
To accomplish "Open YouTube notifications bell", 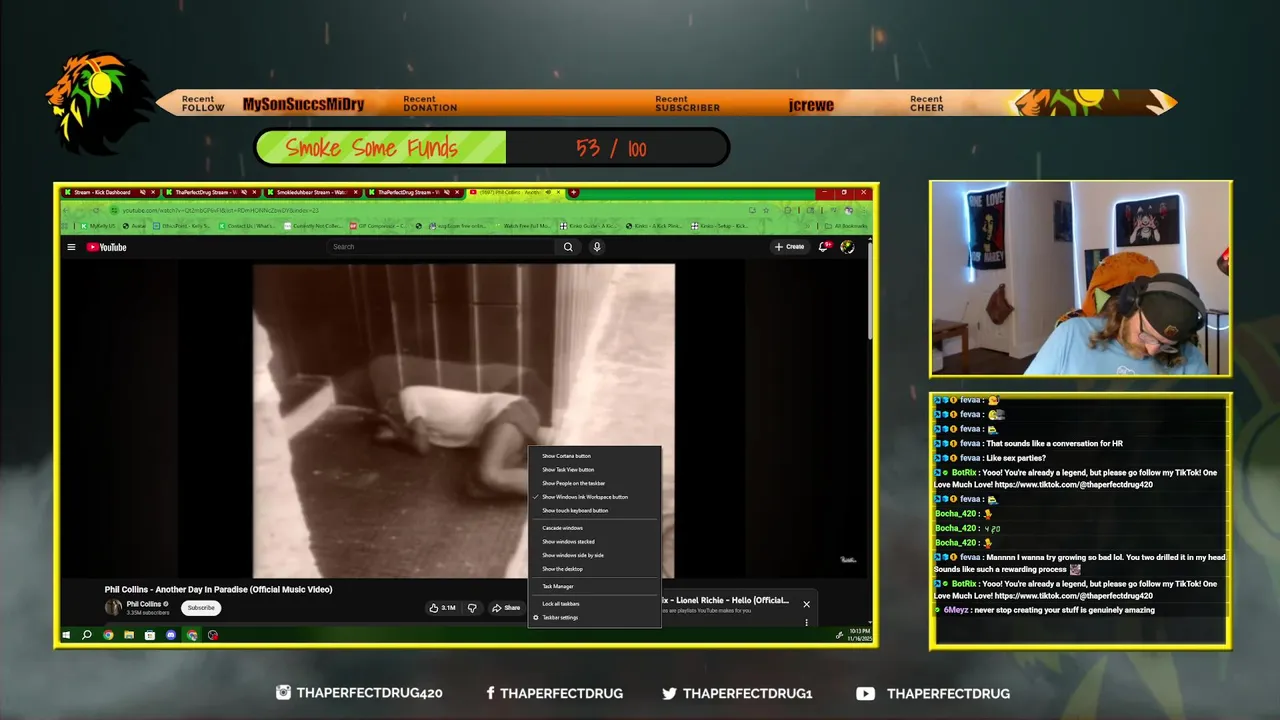I will (825, 246).
